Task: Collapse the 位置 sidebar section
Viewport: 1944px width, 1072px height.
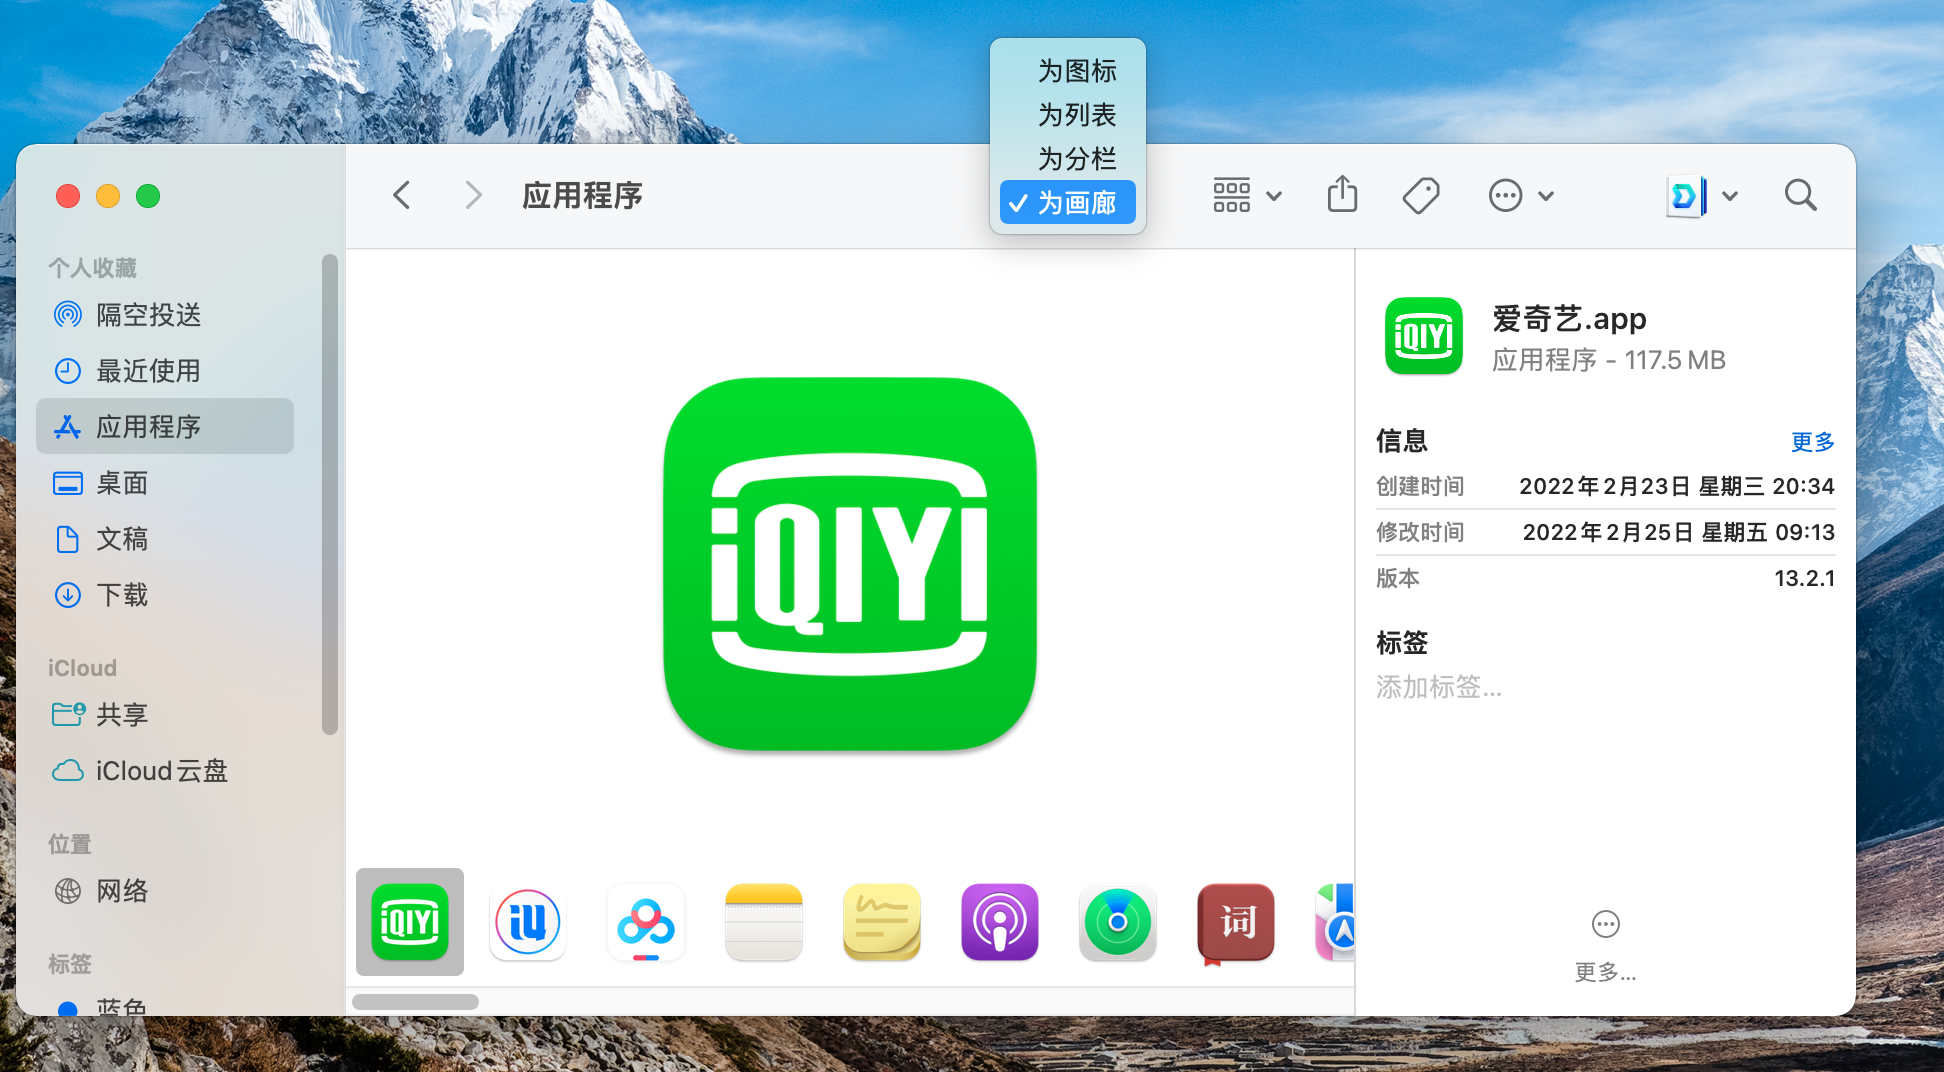Action: point(70,844)
